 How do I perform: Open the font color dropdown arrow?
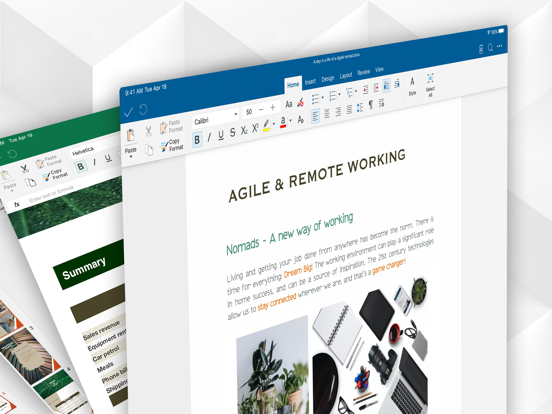pos(290,120)
